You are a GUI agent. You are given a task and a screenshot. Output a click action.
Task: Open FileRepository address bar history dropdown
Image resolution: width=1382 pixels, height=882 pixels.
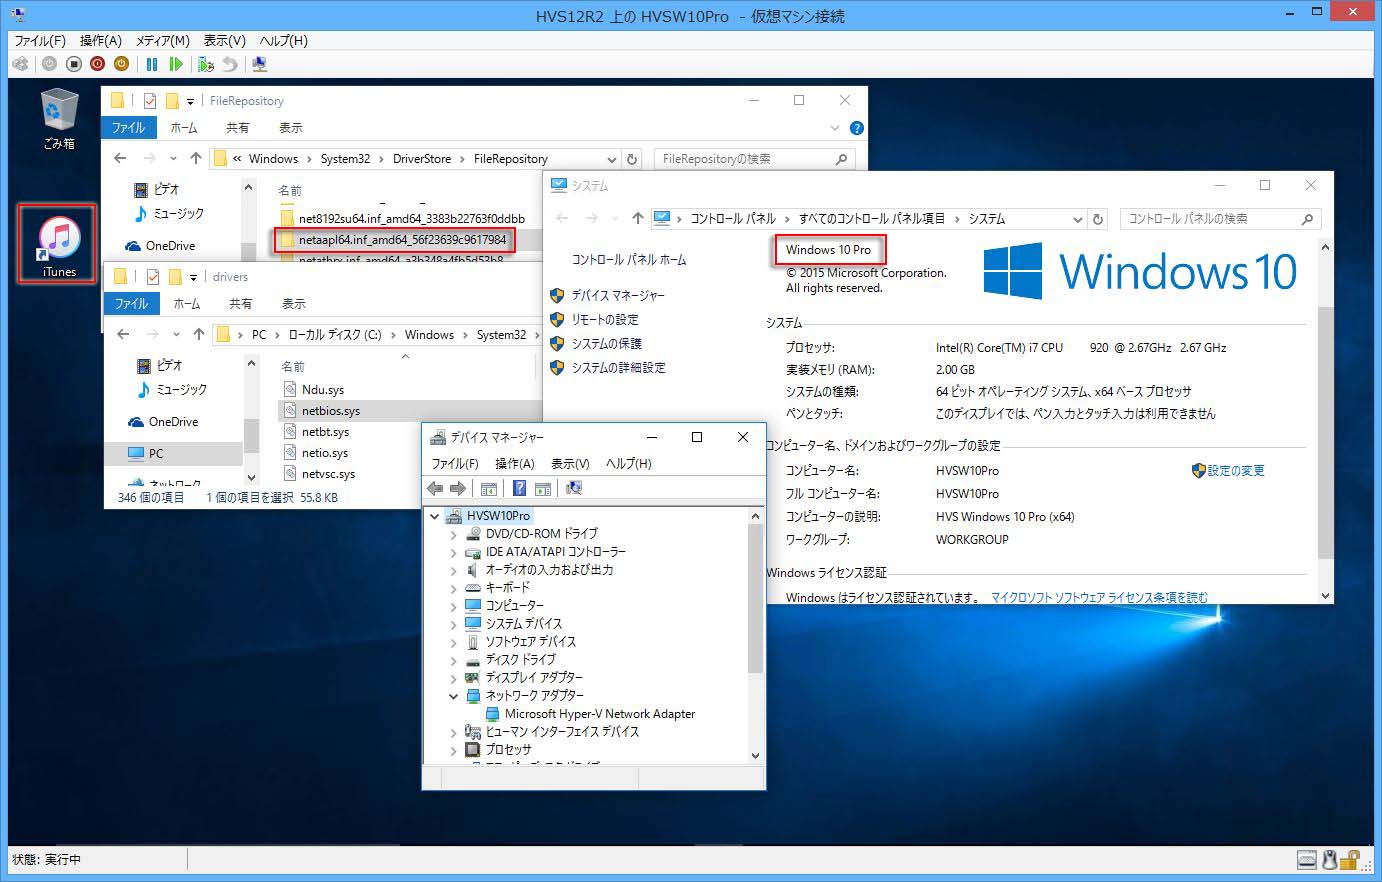(612, 159)
